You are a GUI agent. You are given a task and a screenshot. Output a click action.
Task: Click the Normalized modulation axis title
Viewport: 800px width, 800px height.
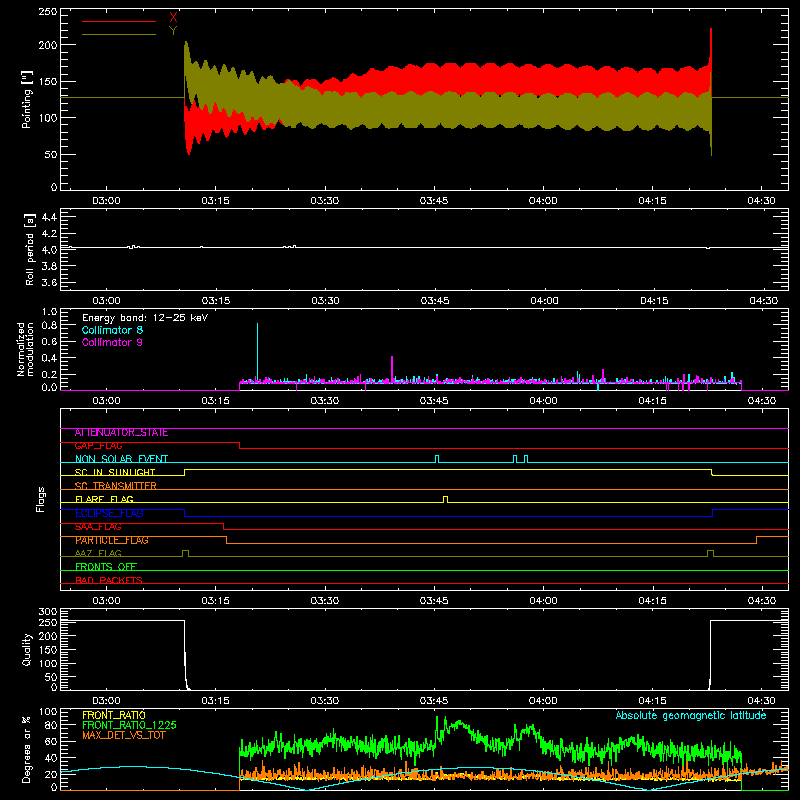pos(25,349)
